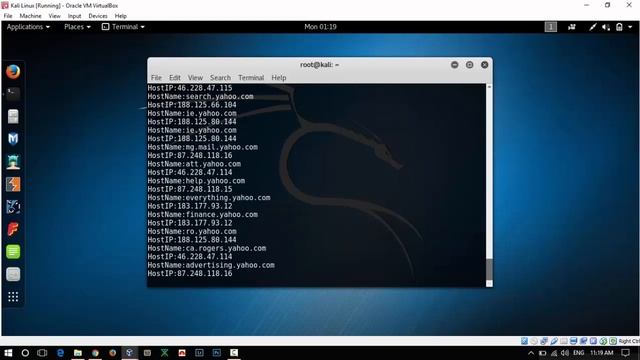
Task: Open Task View on Windows taskbar
Action: coord(42,353)
